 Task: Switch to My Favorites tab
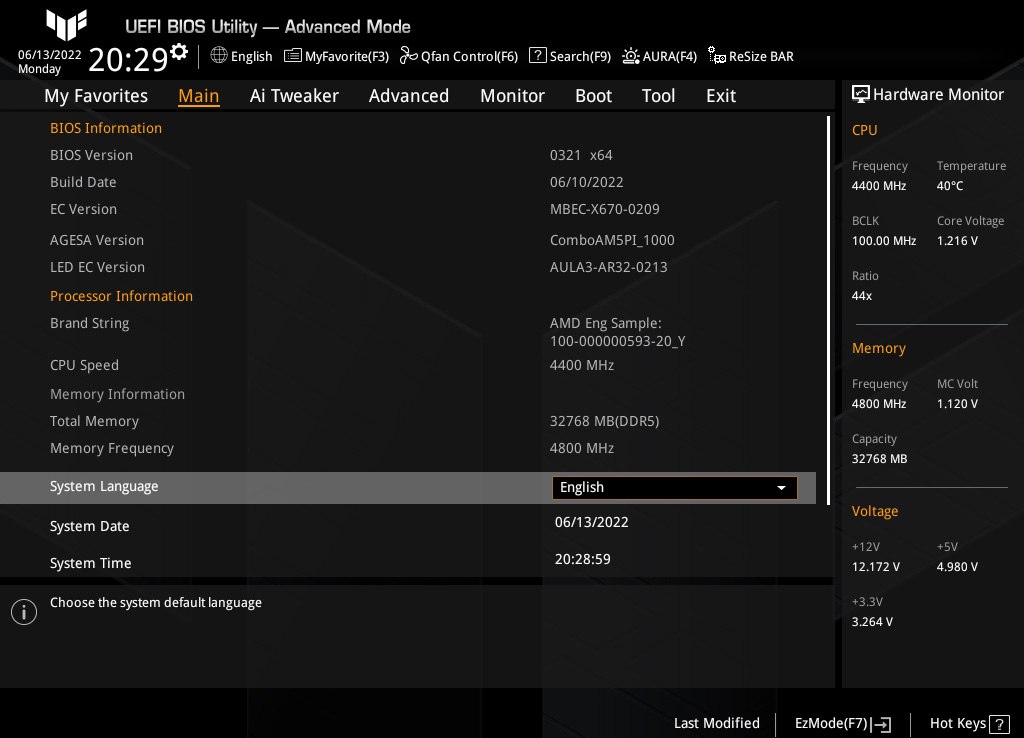pos(96,96)
